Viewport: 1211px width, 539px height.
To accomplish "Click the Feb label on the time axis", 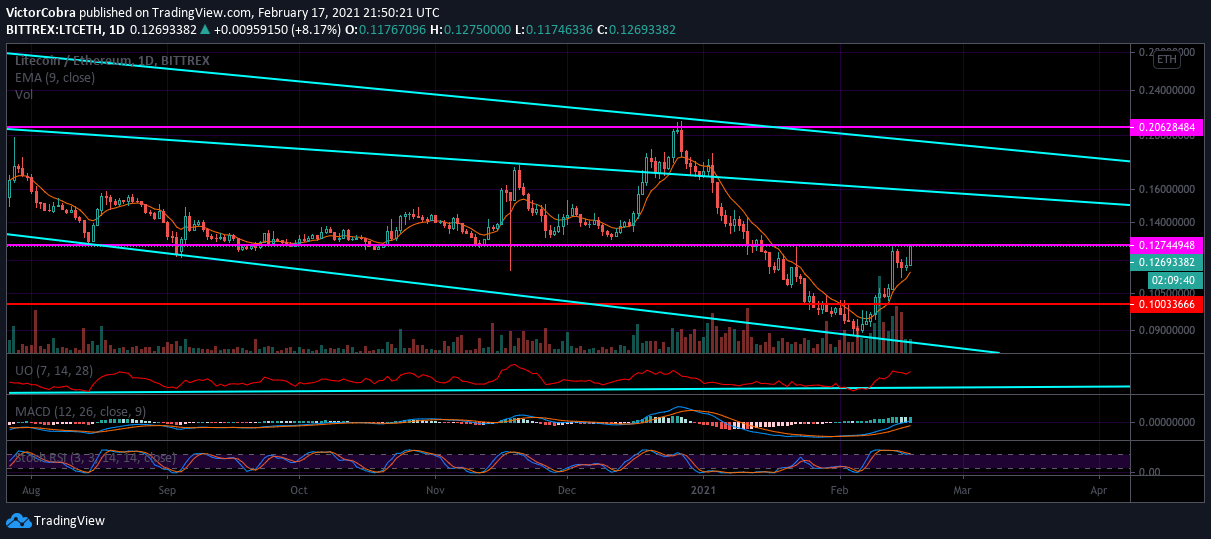I will pyautogui.click(x=840, y=491).
